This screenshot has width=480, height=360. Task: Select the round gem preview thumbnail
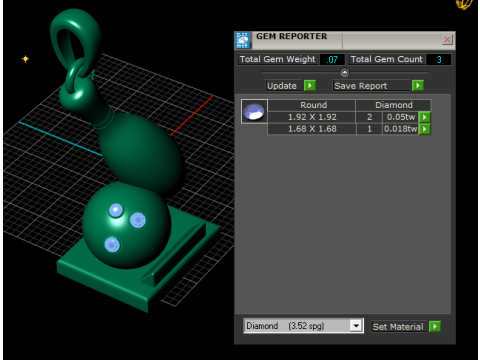pyautogui.click(x=254, y=112)
